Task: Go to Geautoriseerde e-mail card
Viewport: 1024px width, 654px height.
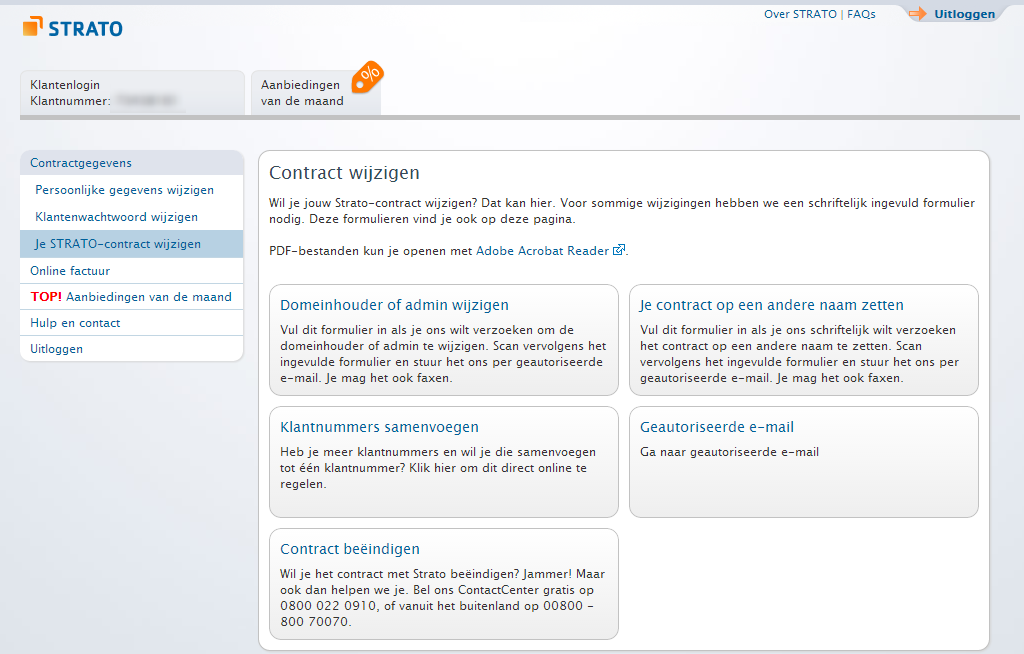Action: tap(717, 427)
